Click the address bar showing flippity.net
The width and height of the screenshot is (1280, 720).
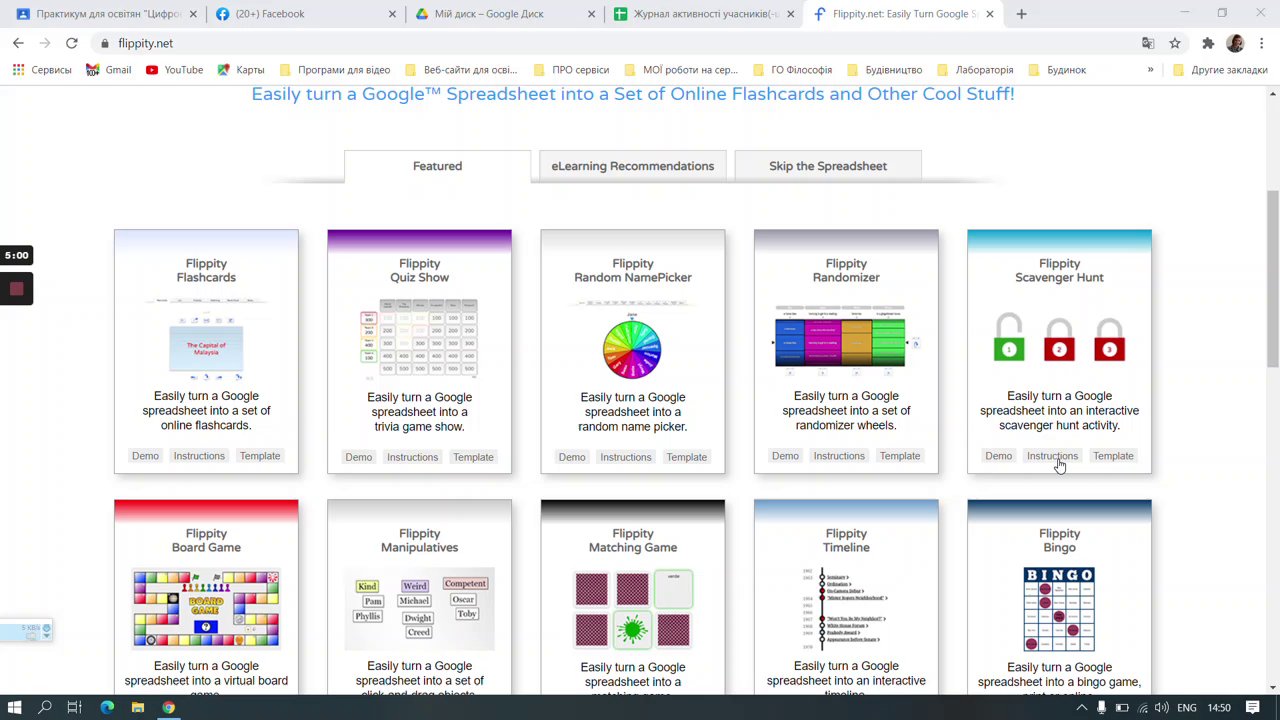tap(620, 43)
